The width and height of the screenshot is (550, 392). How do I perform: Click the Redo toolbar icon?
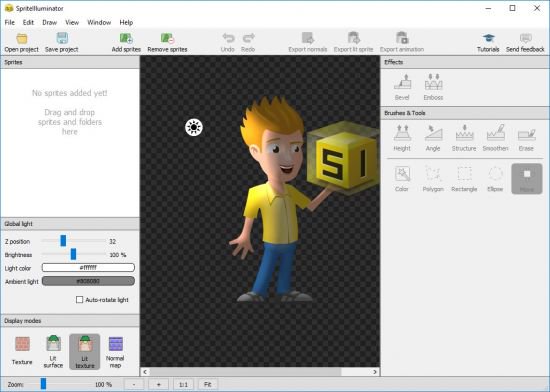pyautogui.click(x=248, y=38)
